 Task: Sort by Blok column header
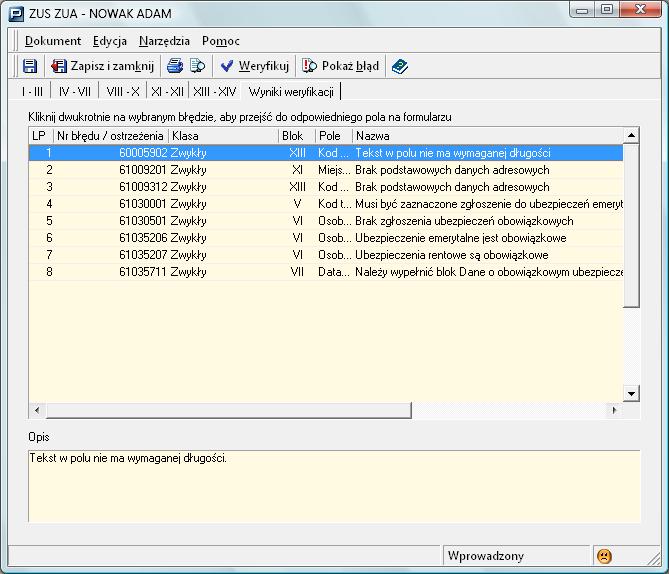(297, 136)
